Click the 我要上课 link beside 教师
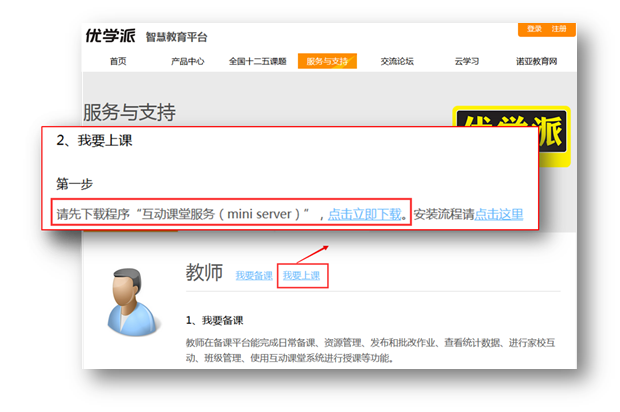Image resolution: width=620 pixels, height=412 pixels. click(301, 275)
